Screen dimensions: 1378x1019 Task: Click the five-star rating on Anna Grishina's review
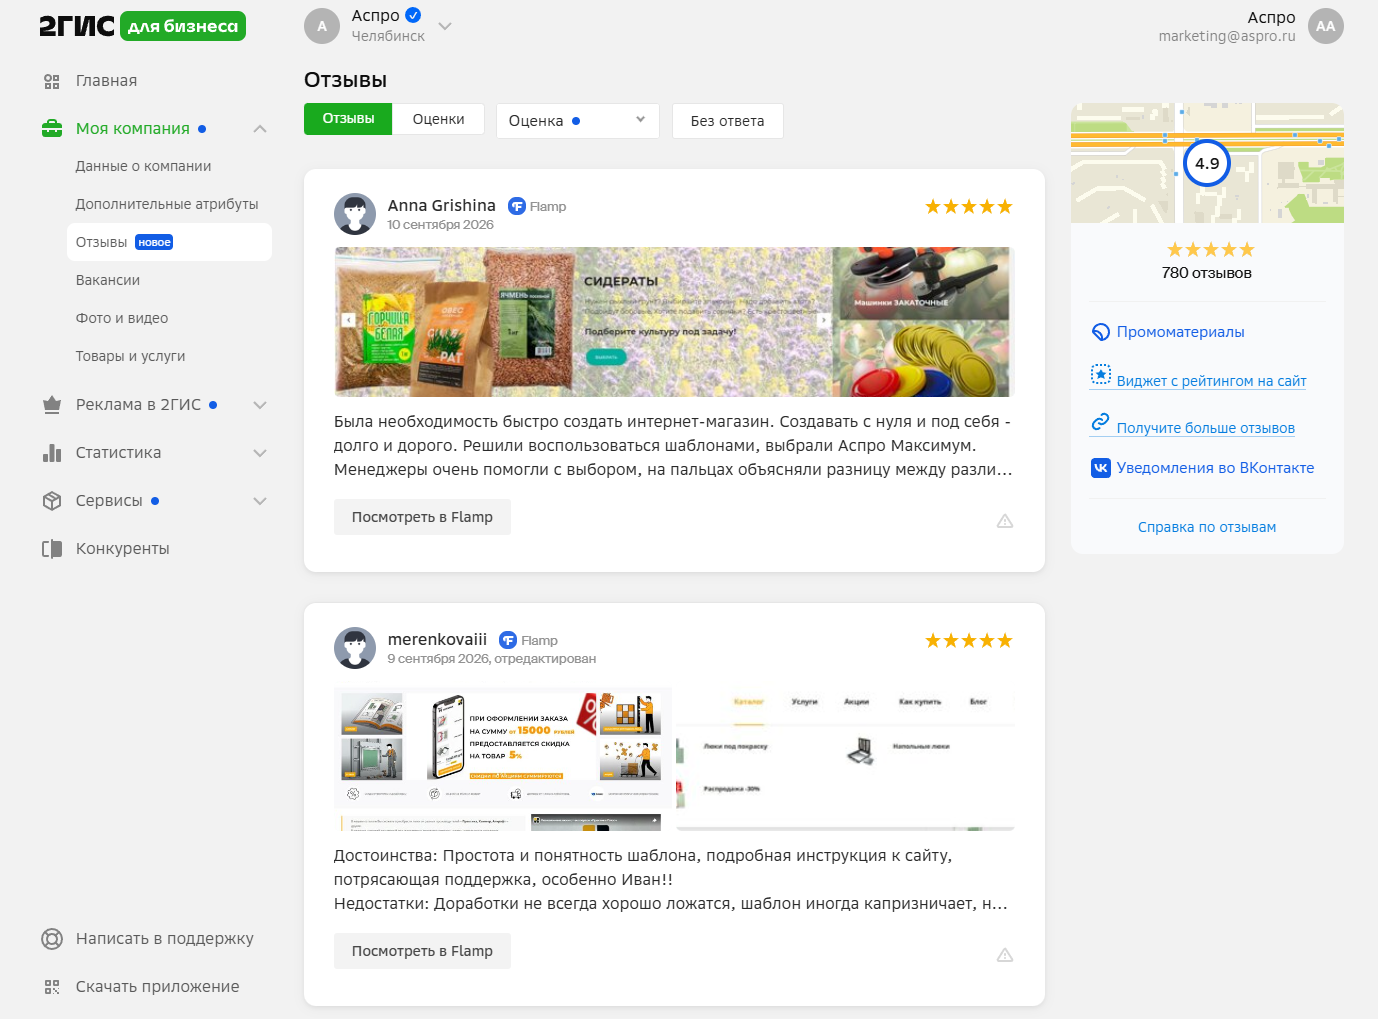tap(969, 207)
